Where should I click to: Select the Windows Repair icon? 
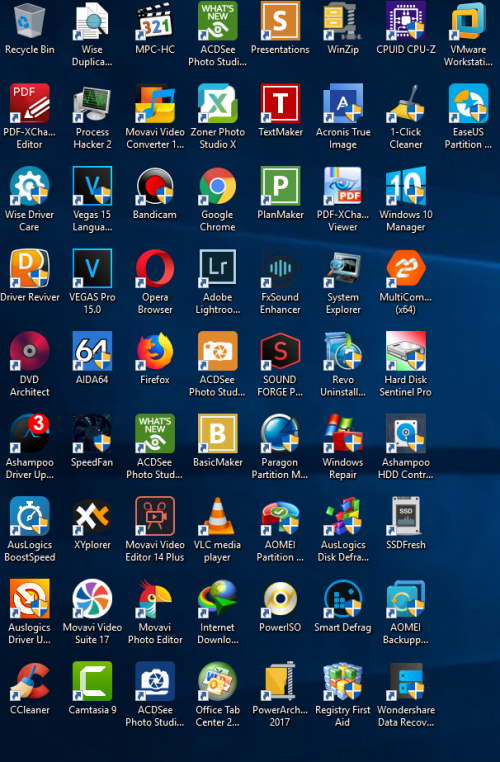pyautogui.click(x=343, y=433)
